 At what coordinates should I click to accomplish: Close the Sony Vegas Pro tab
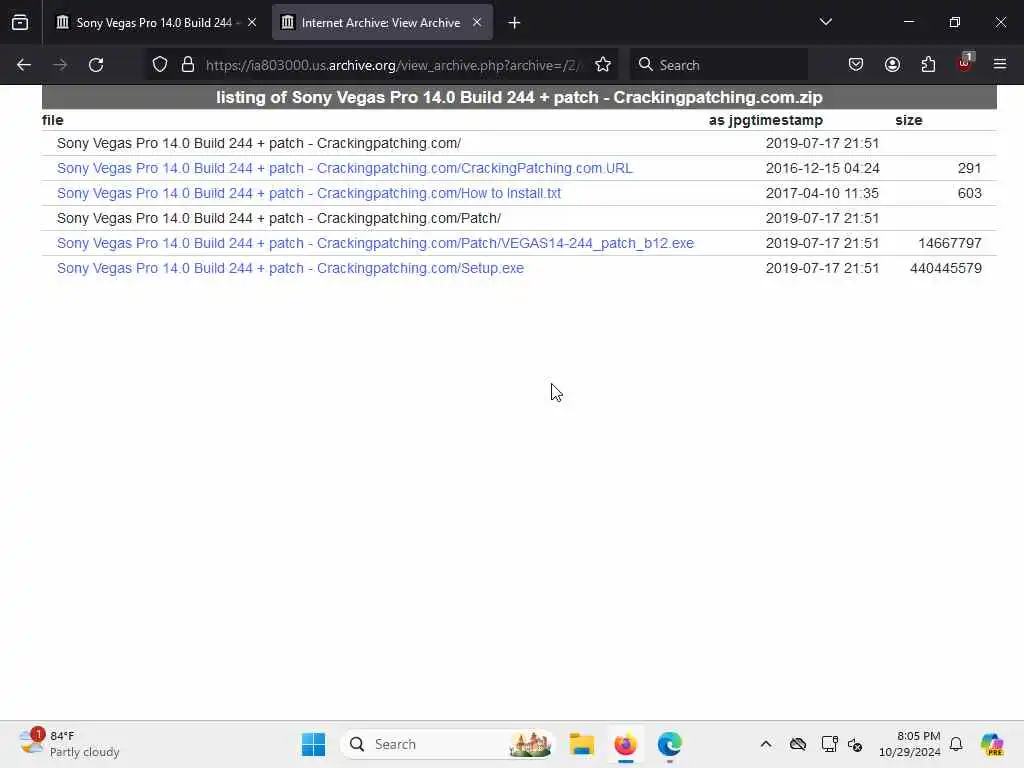[x=252, y=23]
